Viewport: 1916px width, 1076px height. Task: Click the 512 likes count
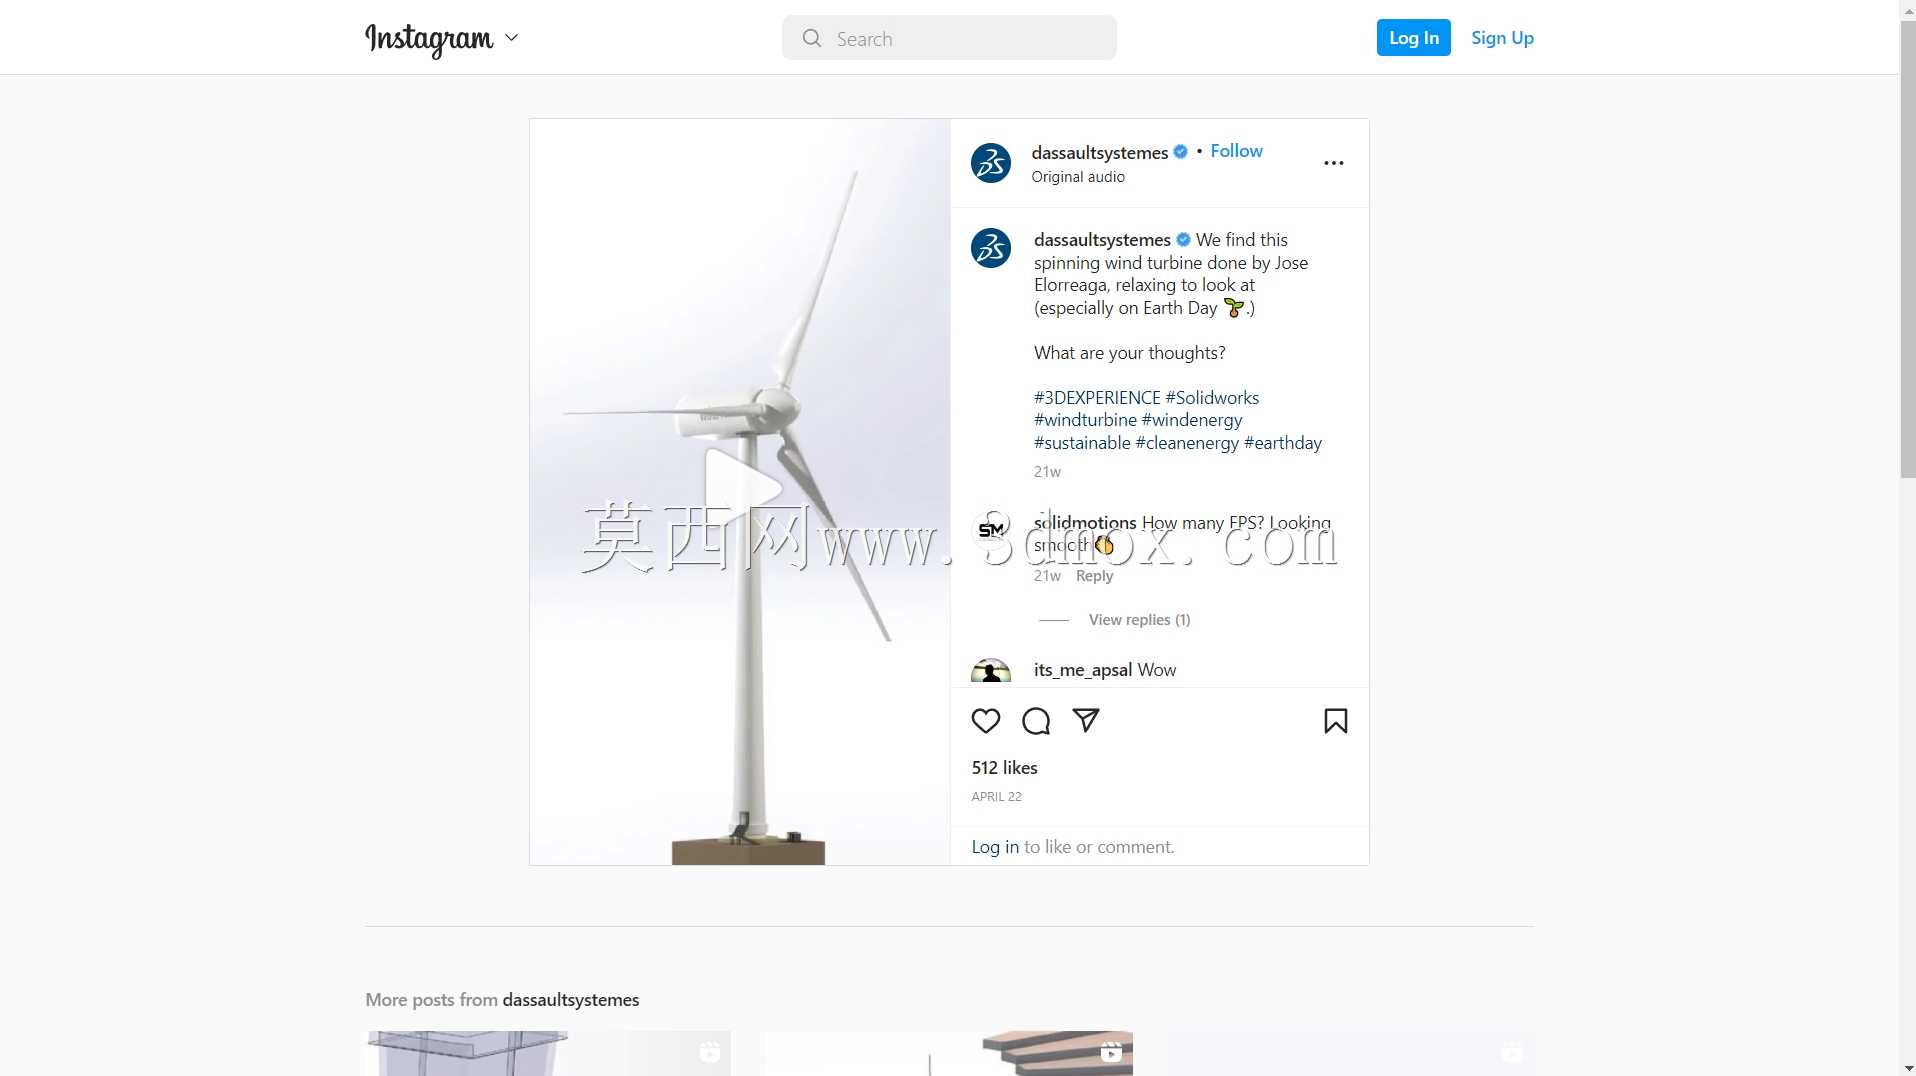click(1004, 768)
